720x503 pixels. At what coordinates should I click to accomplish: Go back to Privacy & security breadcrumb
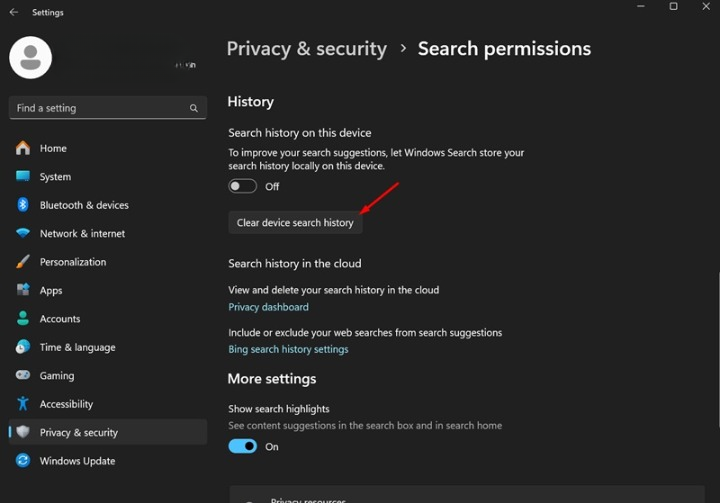tap(307, 49)
